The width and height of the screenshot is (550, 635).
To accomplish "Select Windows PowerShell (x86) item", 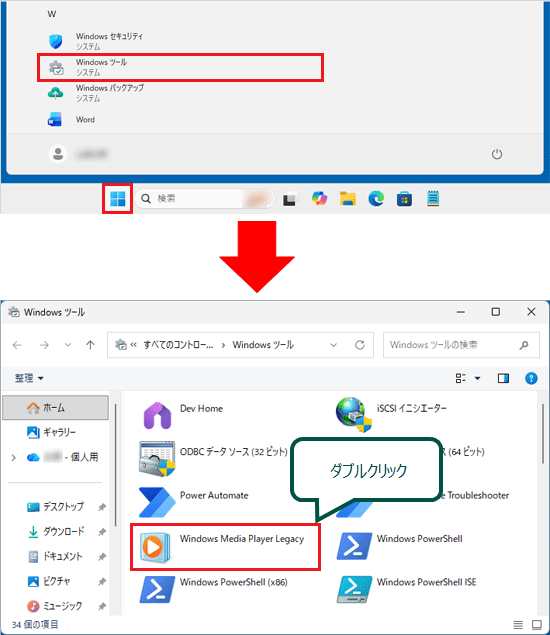I will [213, 589].
